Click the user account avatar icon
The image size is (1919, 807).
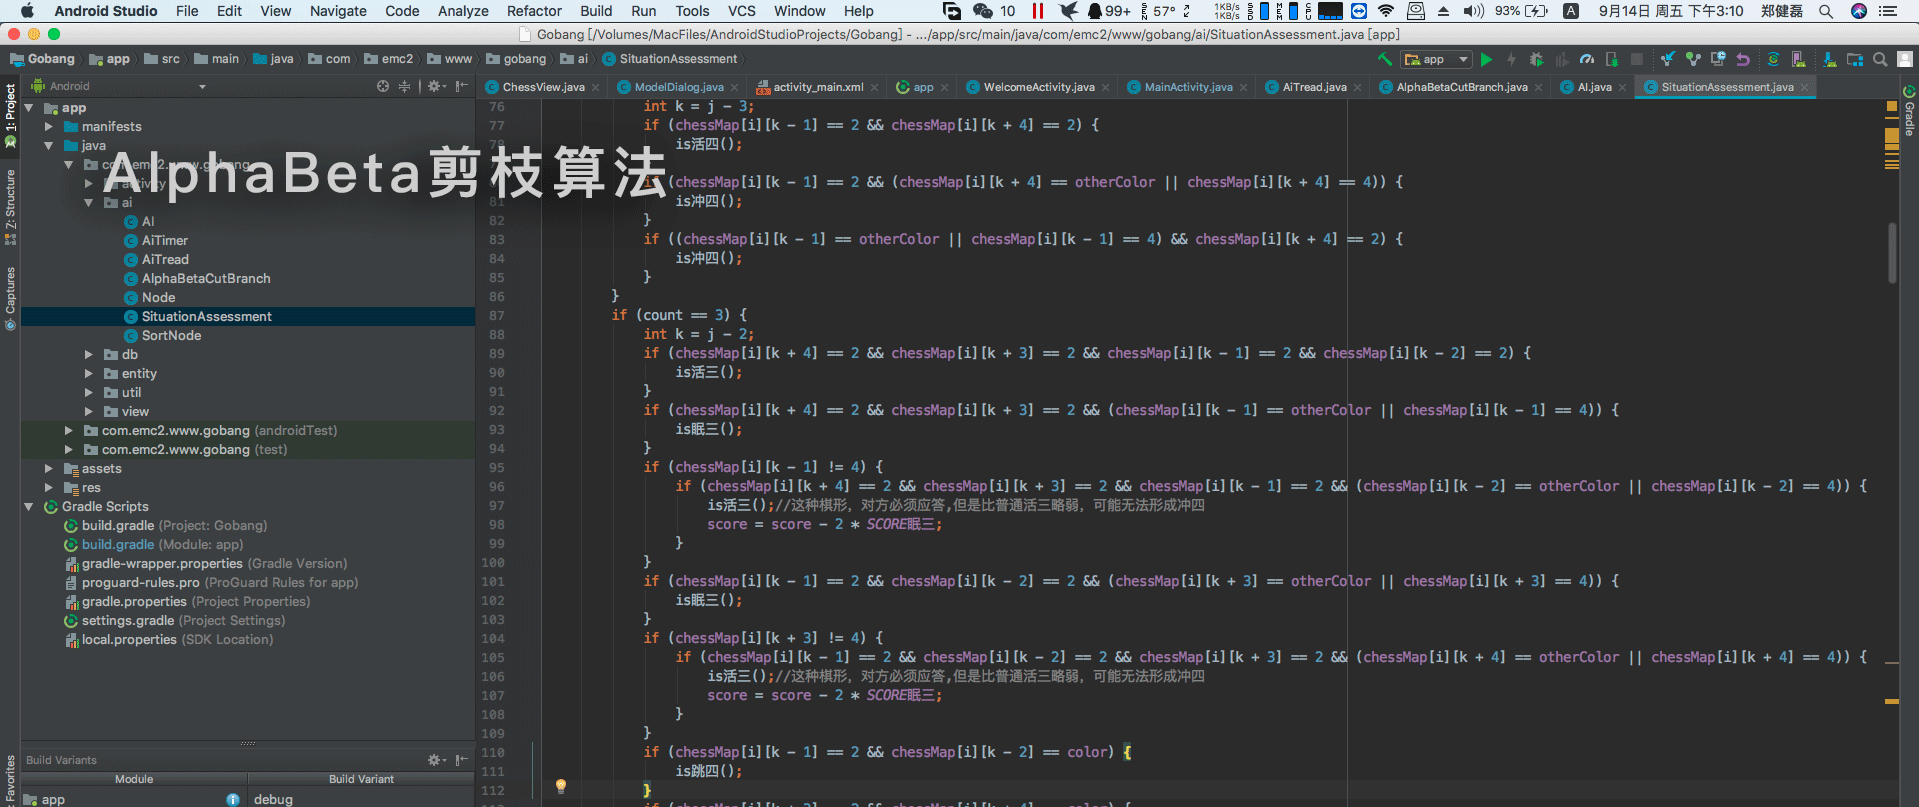coord(1905,60)
